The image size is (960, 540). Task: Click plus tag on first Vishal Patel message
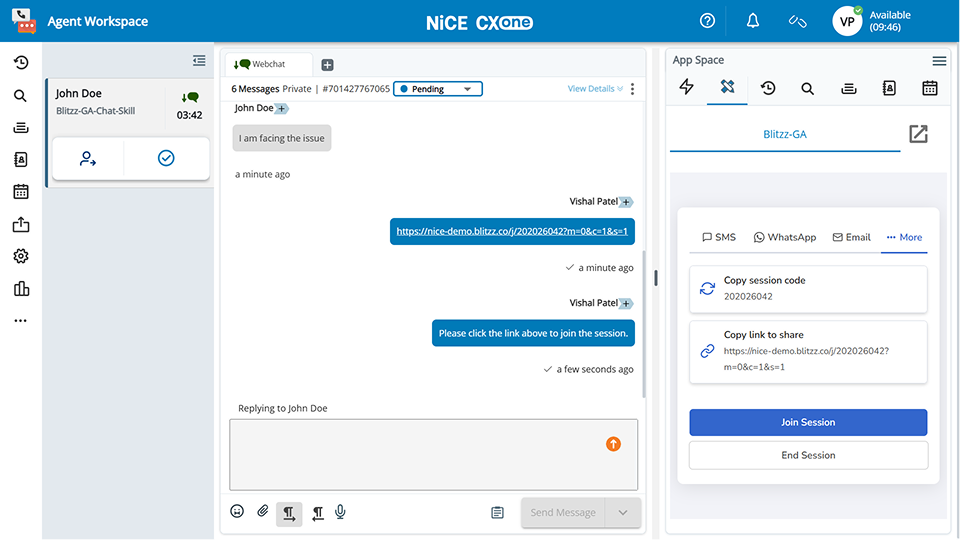point(626,202)
